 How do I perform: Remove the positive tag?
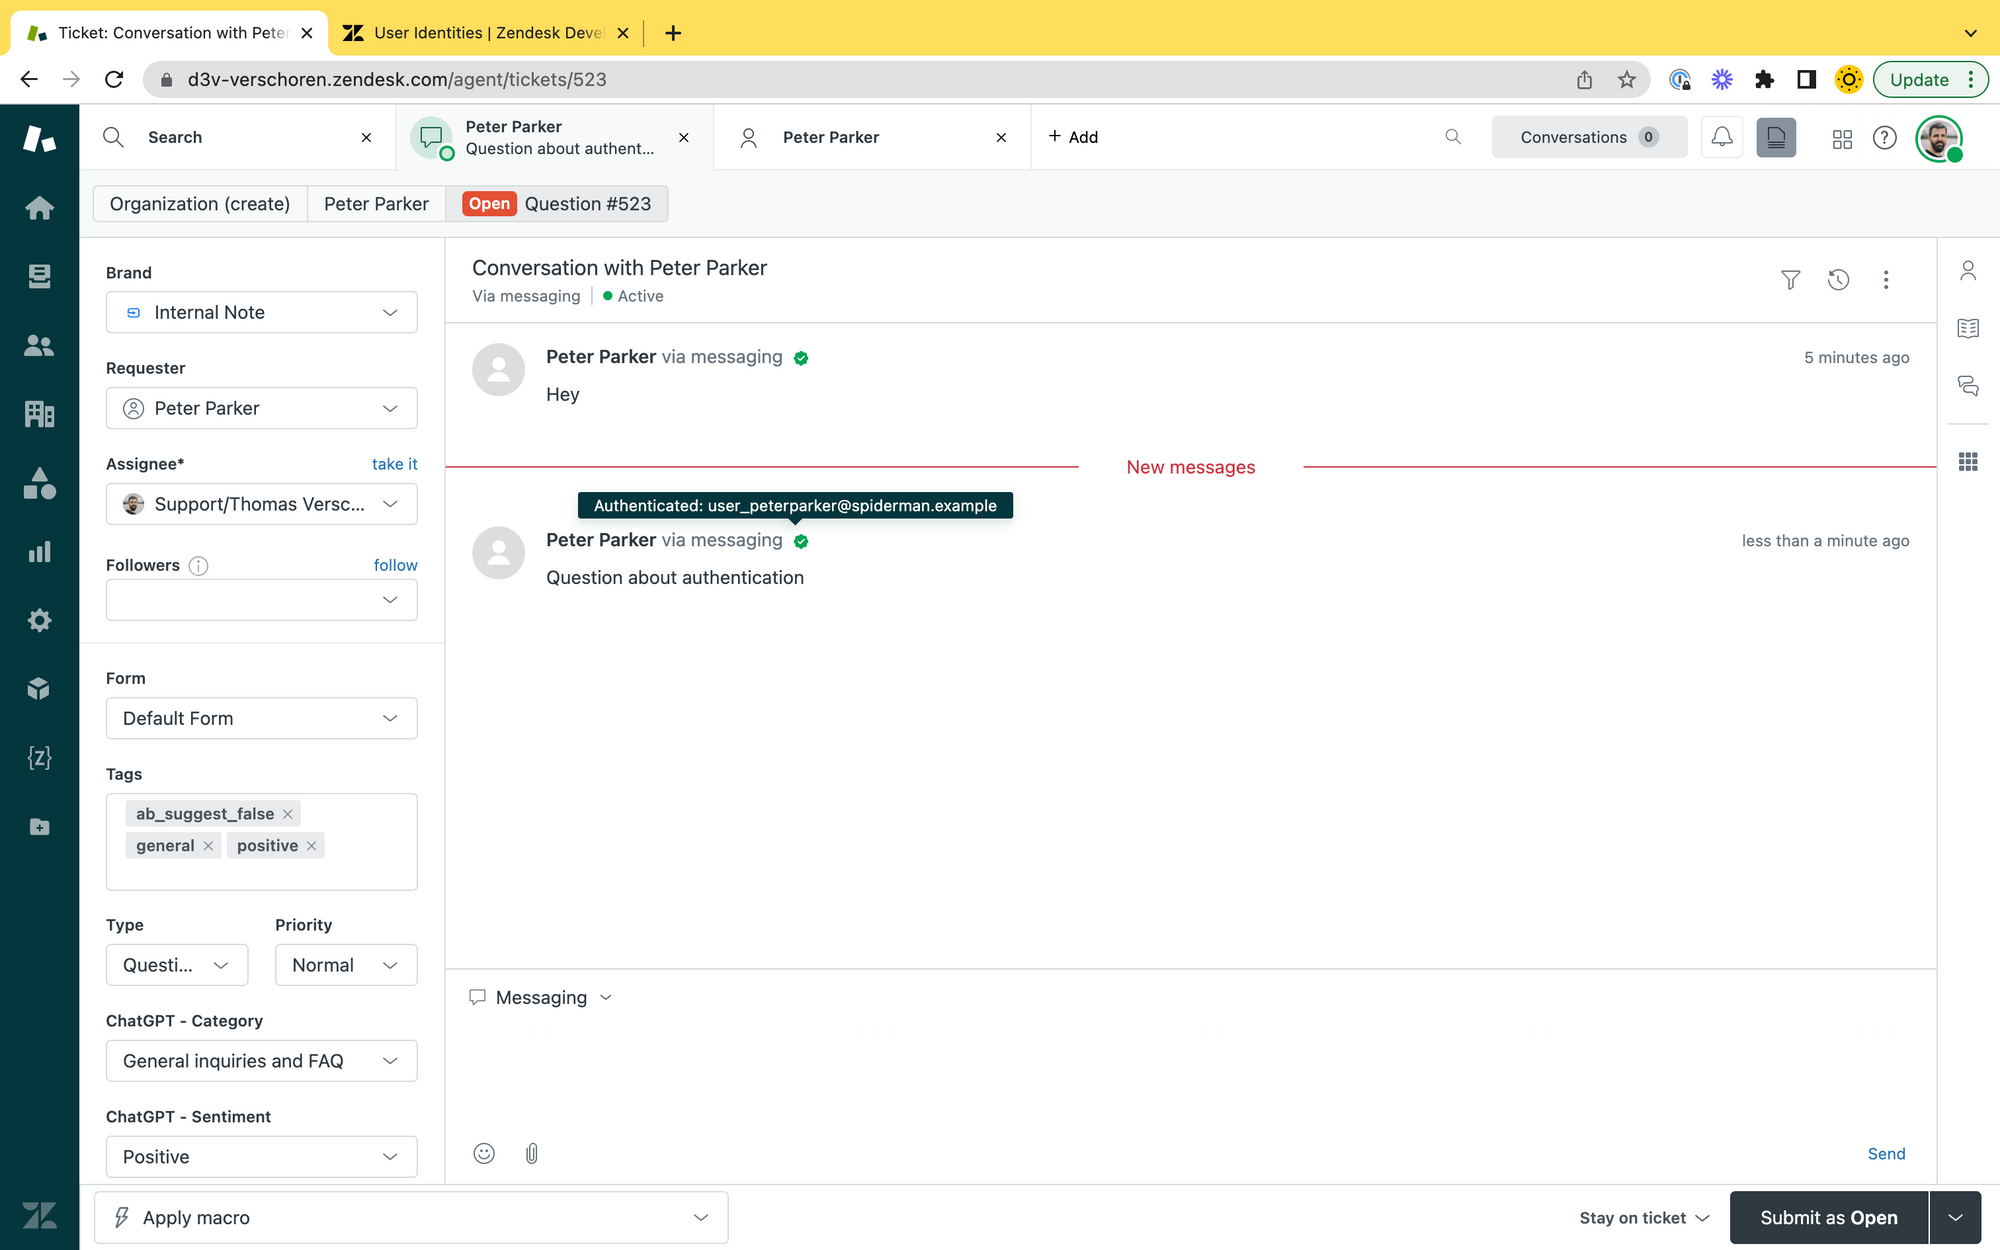pos(312,846)
